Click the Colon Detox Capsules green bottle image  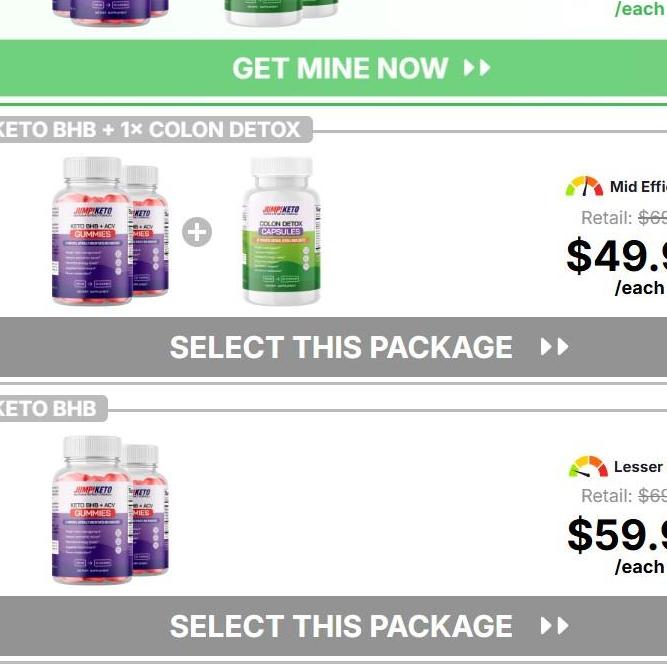282,231
